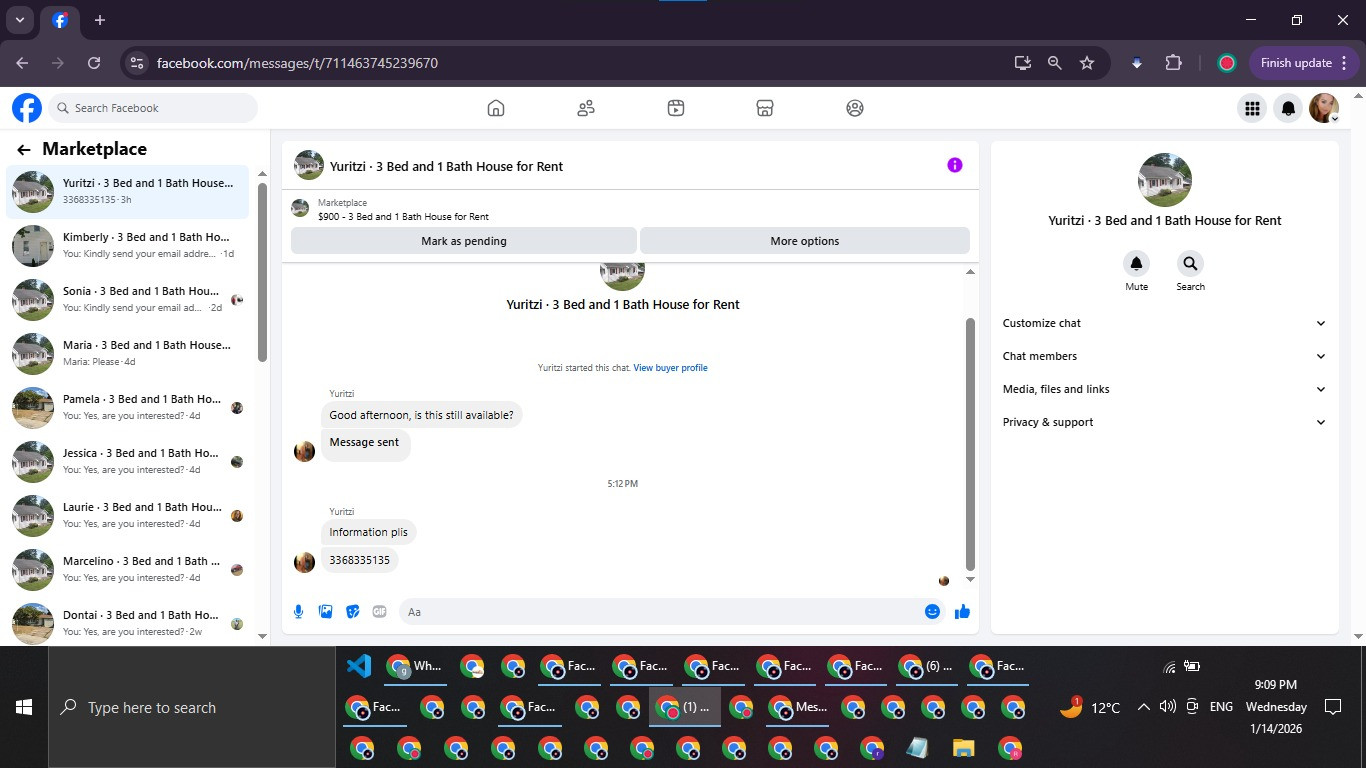Screen dimensions: 1366x768
Task: Click More options button
Action: point(805,241)
